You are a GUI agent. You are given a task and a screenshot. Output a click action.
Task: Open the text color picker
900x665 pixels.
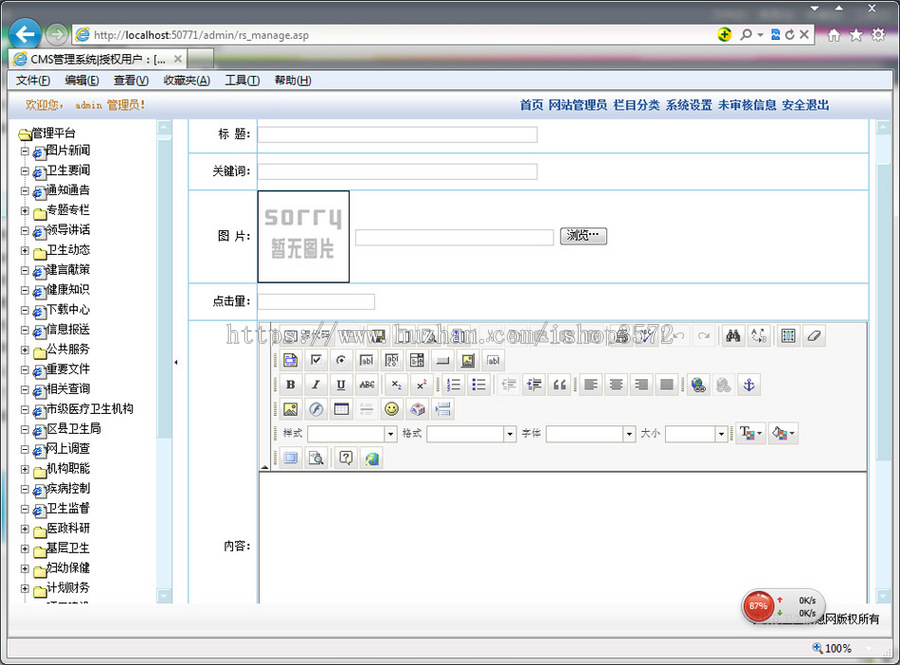click(x=751, y=433)
